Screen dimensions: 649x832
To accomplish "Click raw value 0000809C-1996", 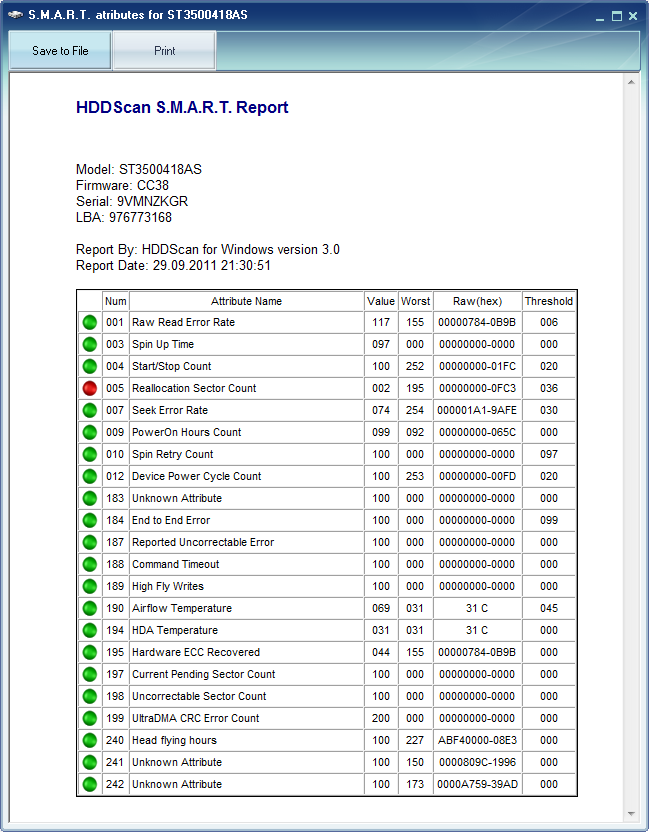I will tap(477, 762).
